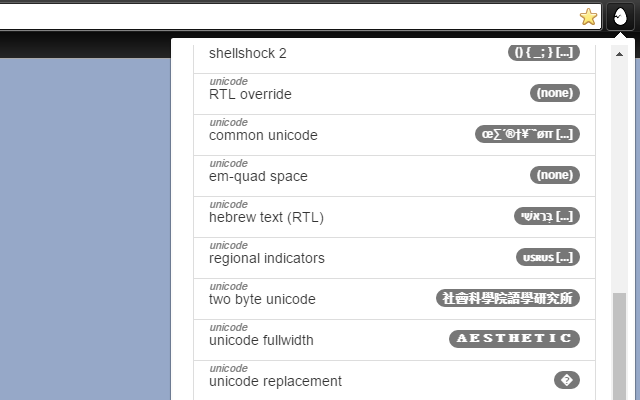Click the AESTHETIC fullwidth badge
Image resolution: width=640 pixels, height=400 pixels.
pyautogui.click(x=514, y=339)
